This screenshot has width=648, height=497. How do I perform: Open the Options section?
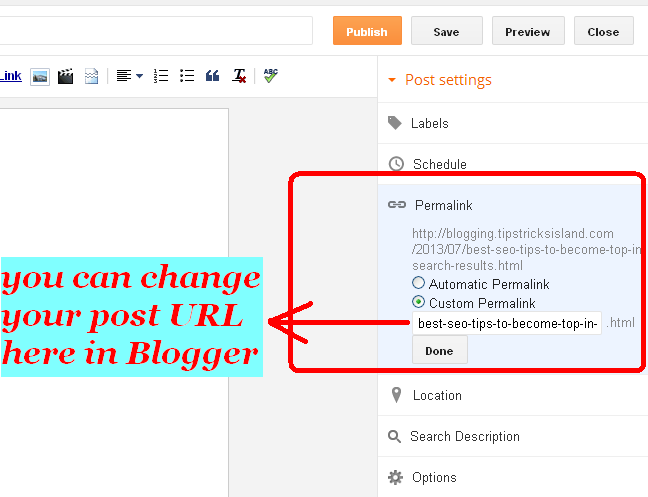(x=513, y=477)
